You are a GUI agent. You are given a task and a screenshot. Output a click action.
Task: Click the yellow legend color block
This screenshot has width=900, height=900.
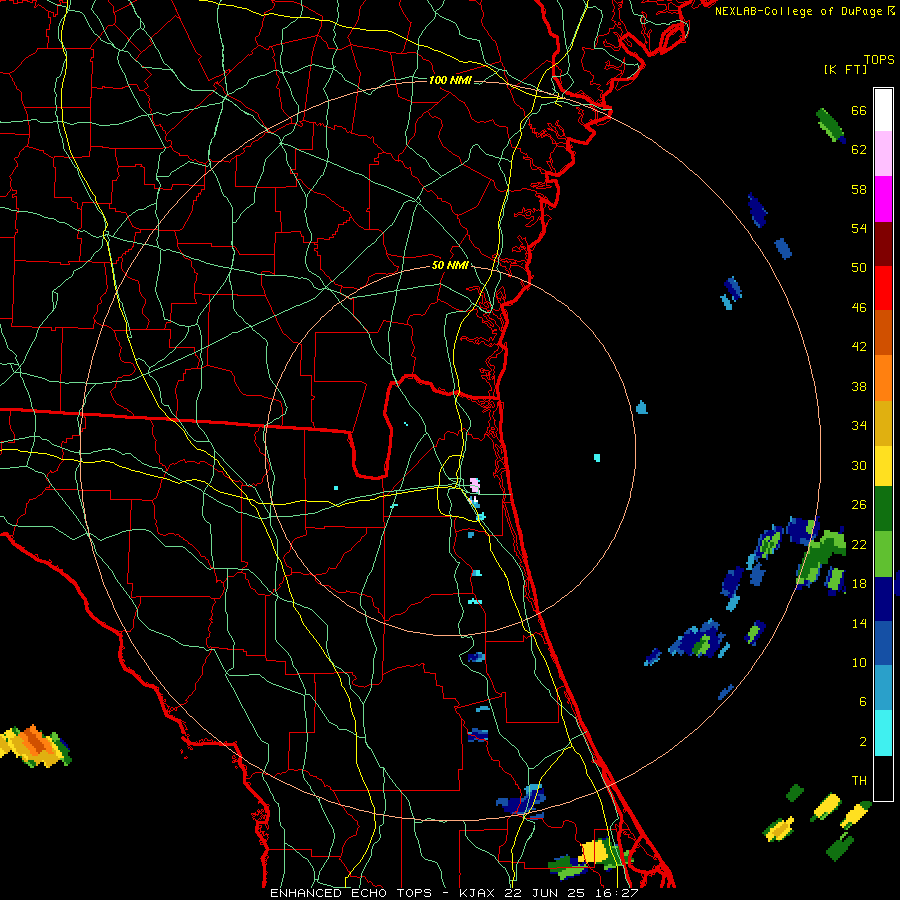883,466
